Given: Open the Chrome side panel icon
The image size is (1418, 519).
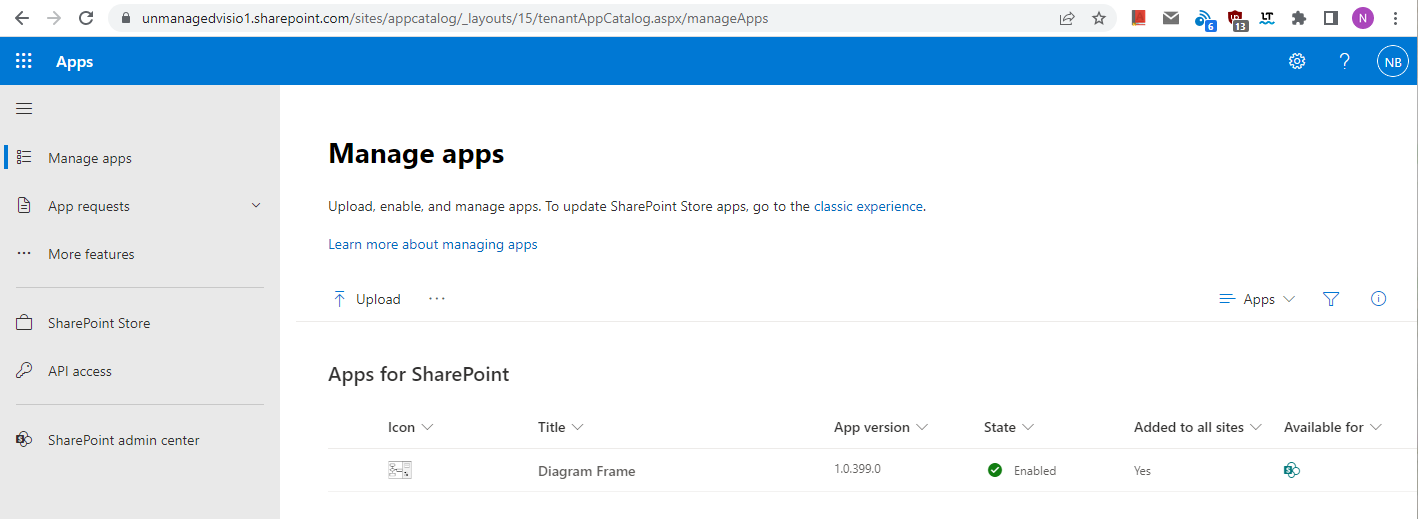Looking at the screenshot, I should [1331, 18].
